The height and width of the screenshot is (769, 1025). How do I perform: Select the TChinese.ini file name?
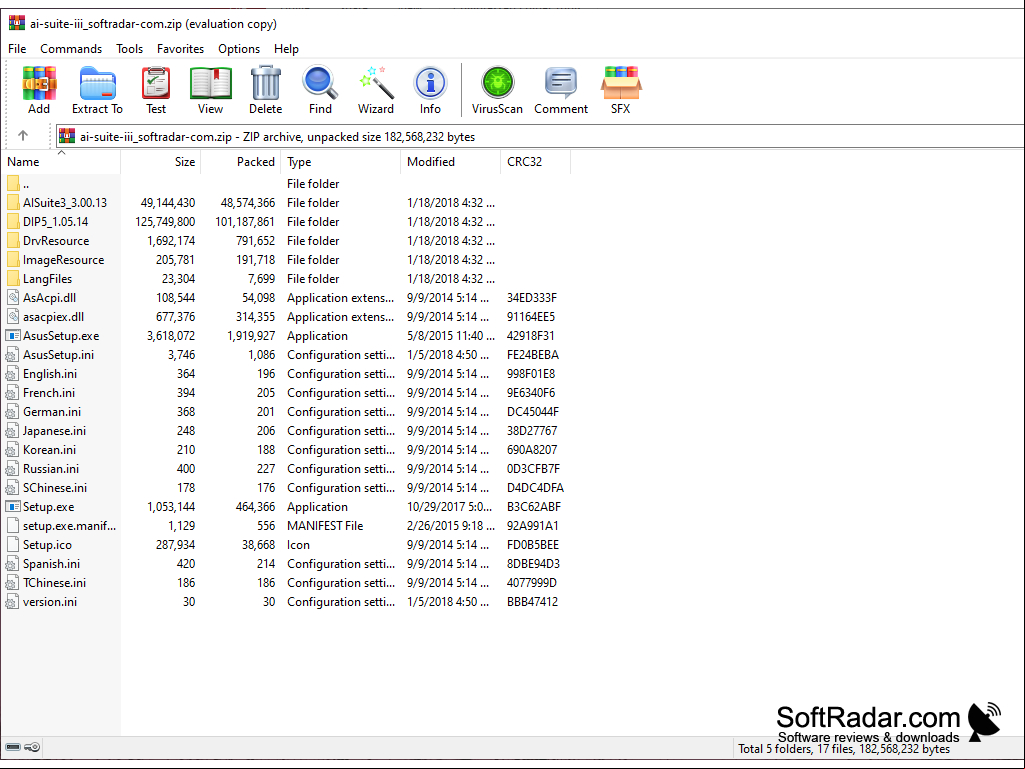coord(54,583)
